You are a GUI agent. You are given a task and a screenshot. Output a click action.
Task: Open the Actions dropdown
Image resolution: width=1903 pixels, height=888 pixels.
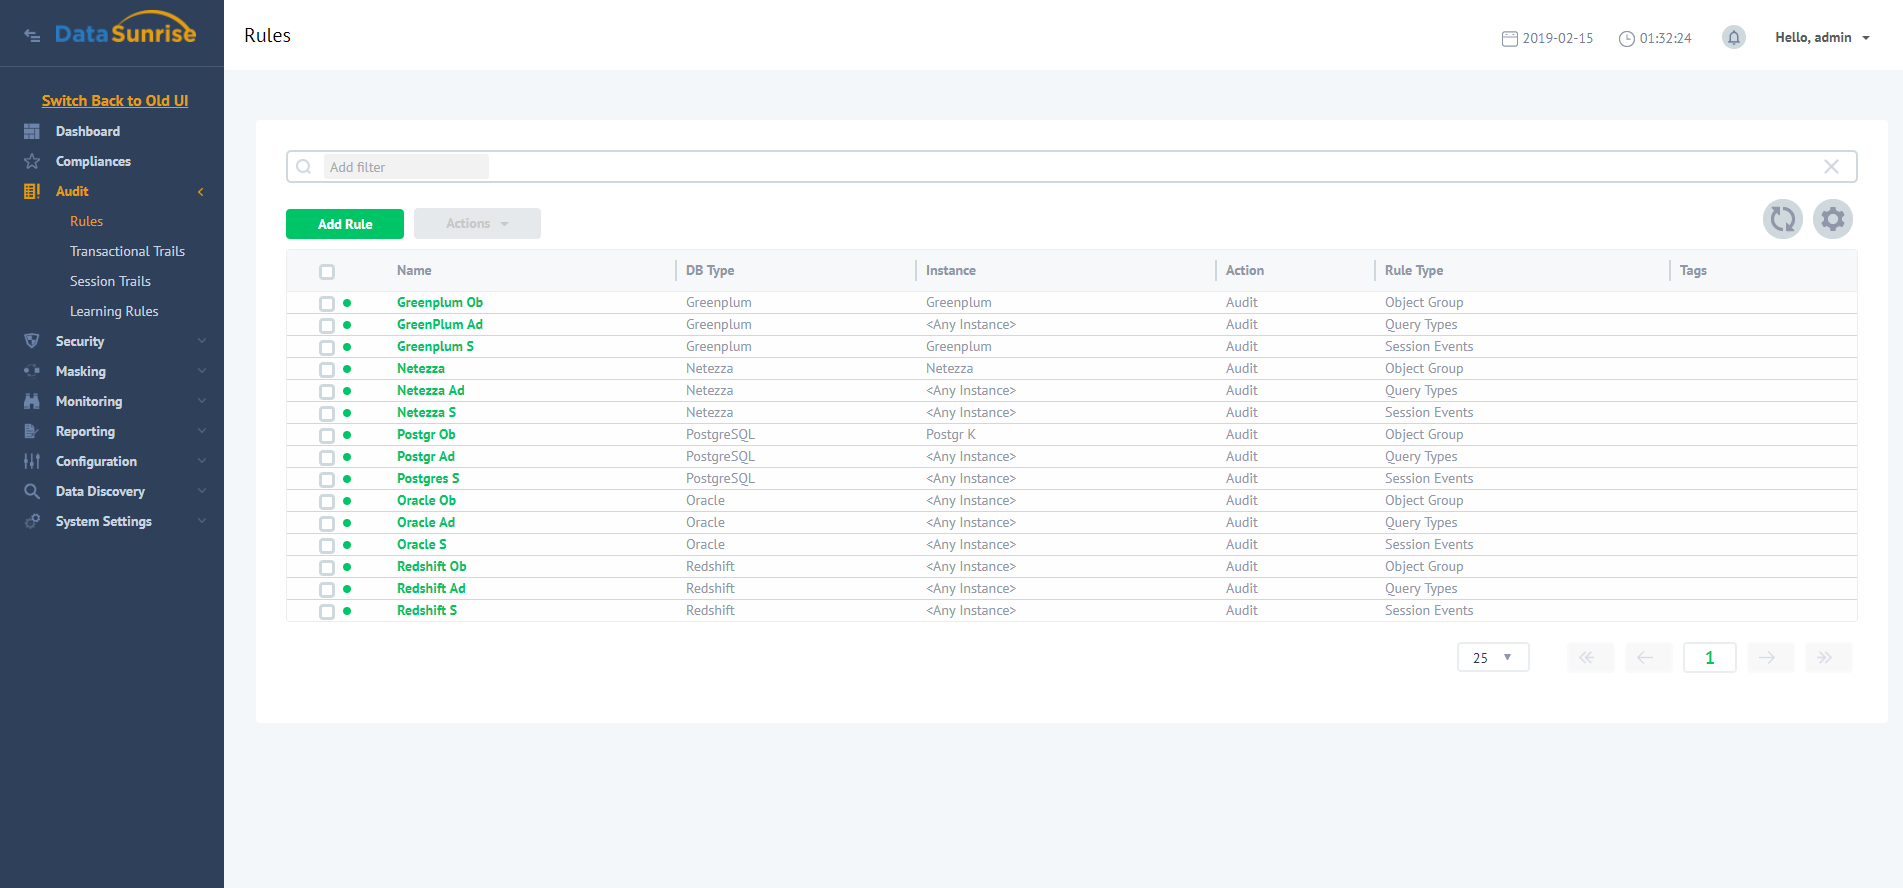(477, 224)
